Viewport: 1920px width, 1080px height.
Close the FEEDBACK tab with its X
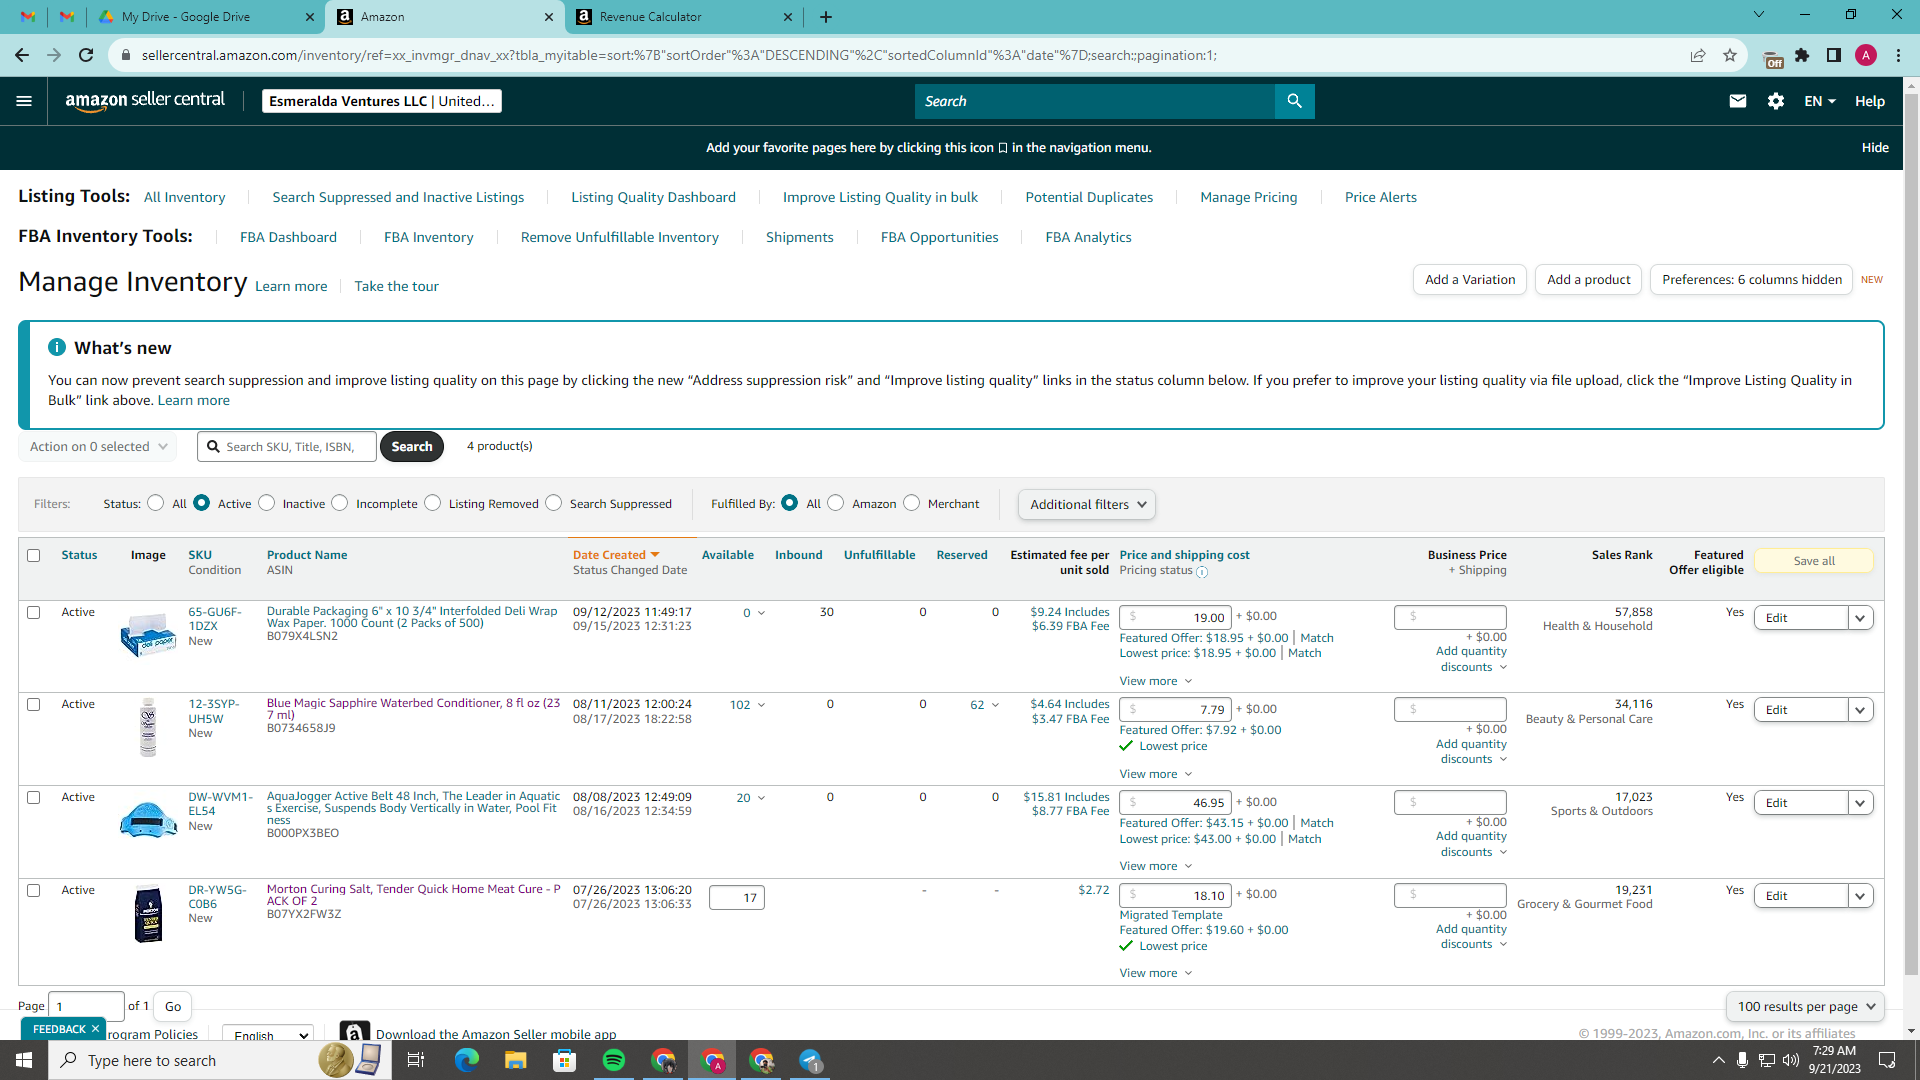click(95, 1029)
